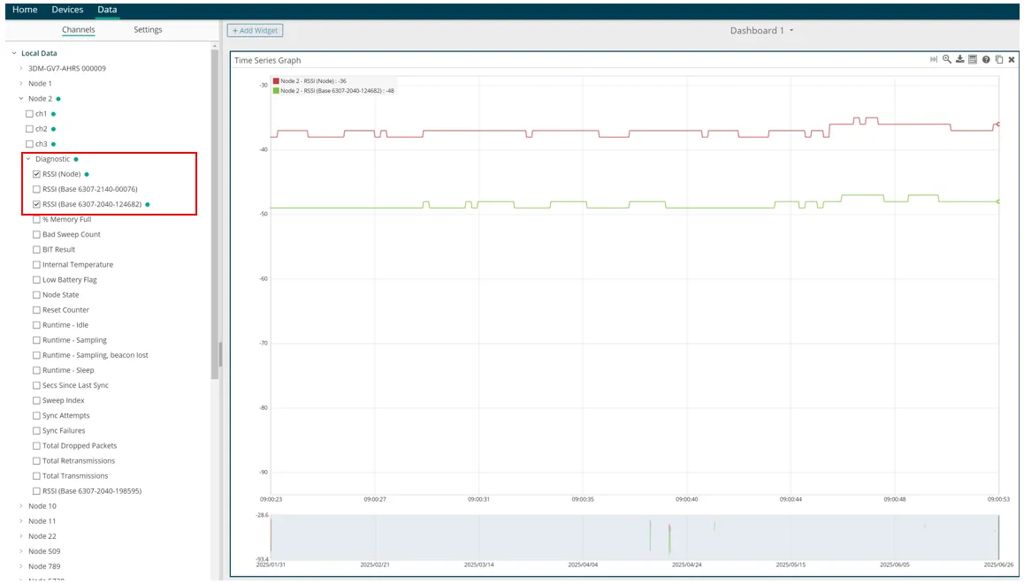Click the jump-to-latest data icon
This screenshot has height=583, width=1024.
934,60
